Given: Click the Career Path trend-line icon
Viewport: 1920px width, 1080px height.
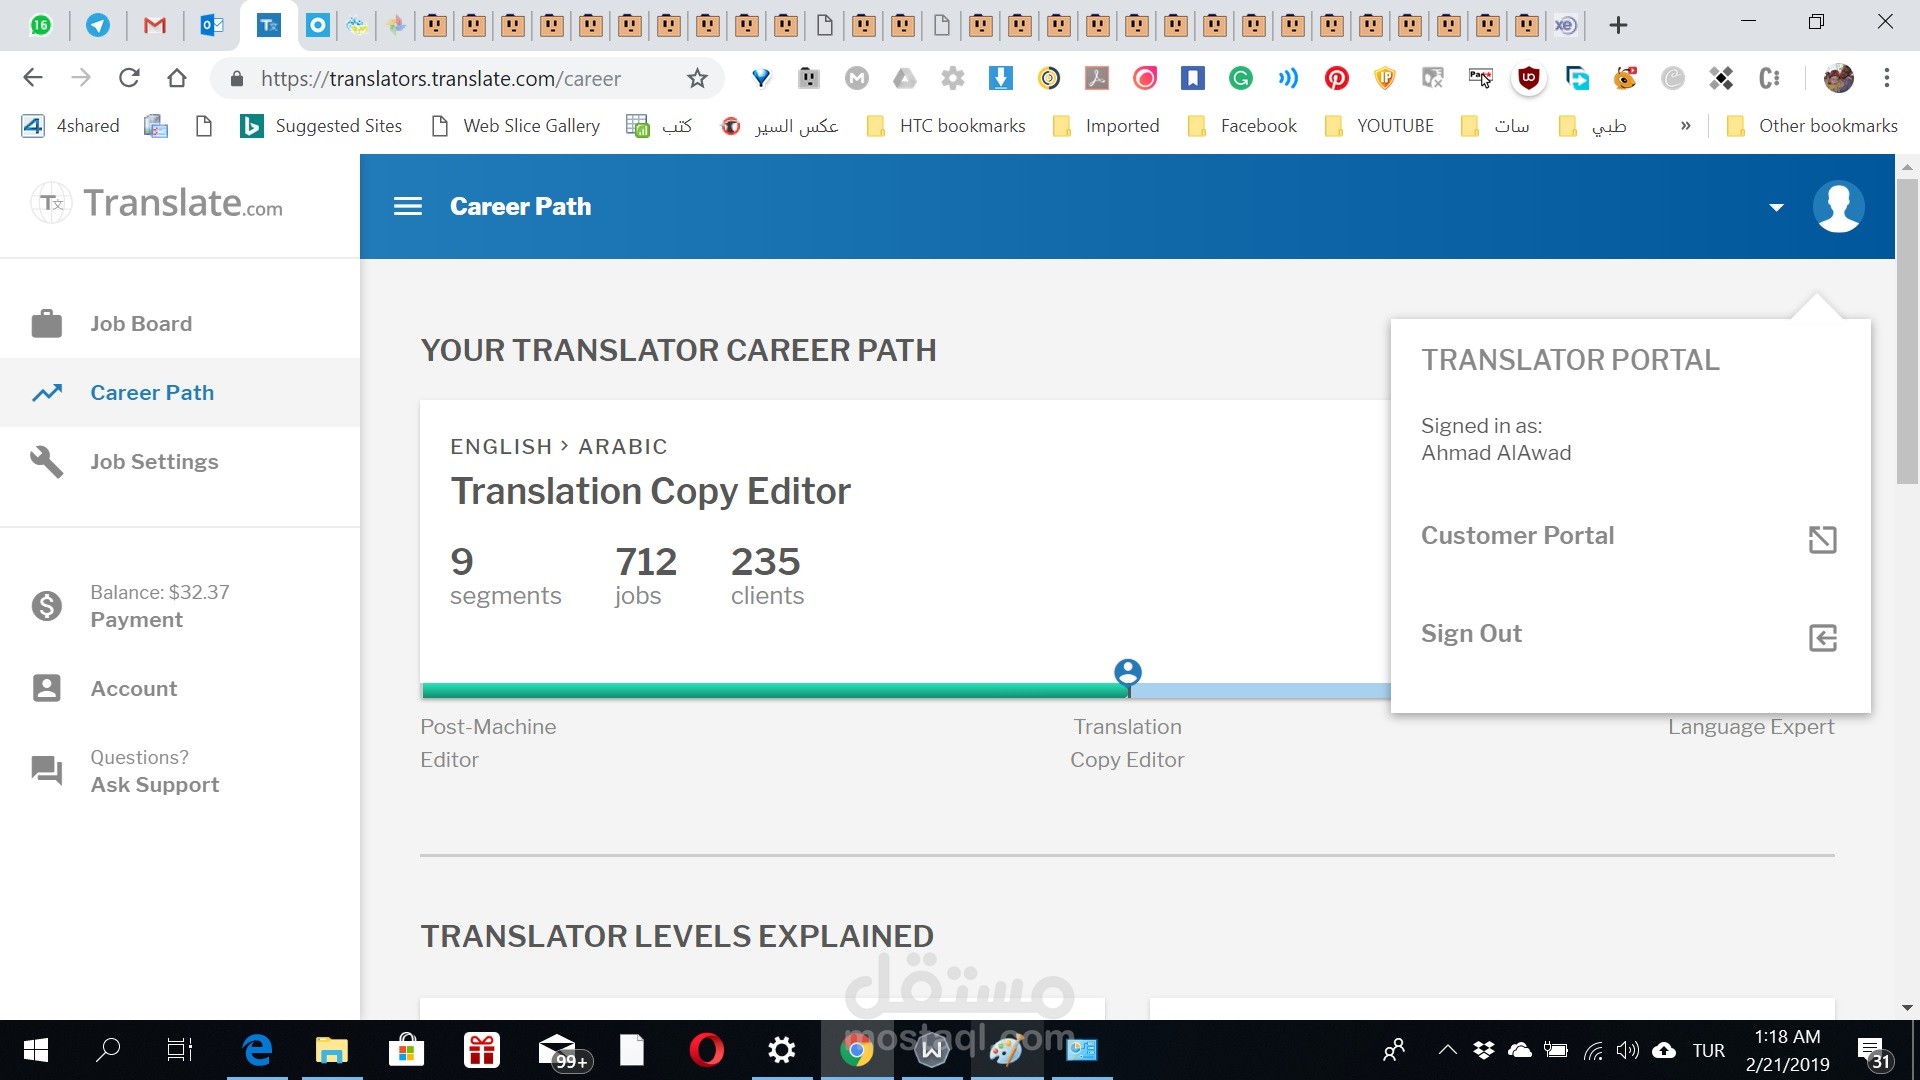Looking at the screenshot, I should [x=47, y=393].
